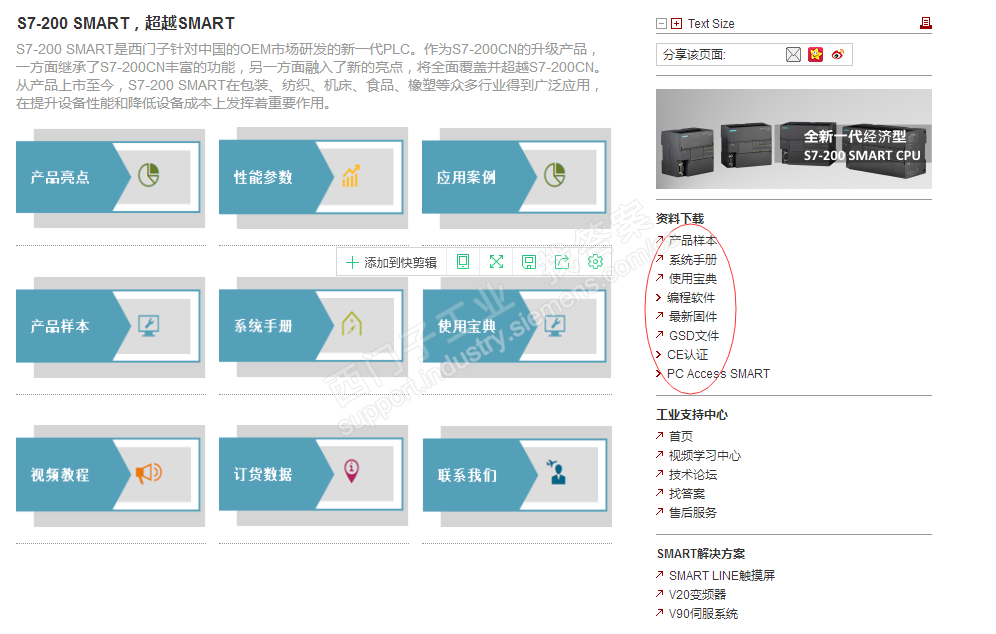Click house icon on 系统手册 tile
The height and width of the screenshot is (634, 996).
point(352,324)
